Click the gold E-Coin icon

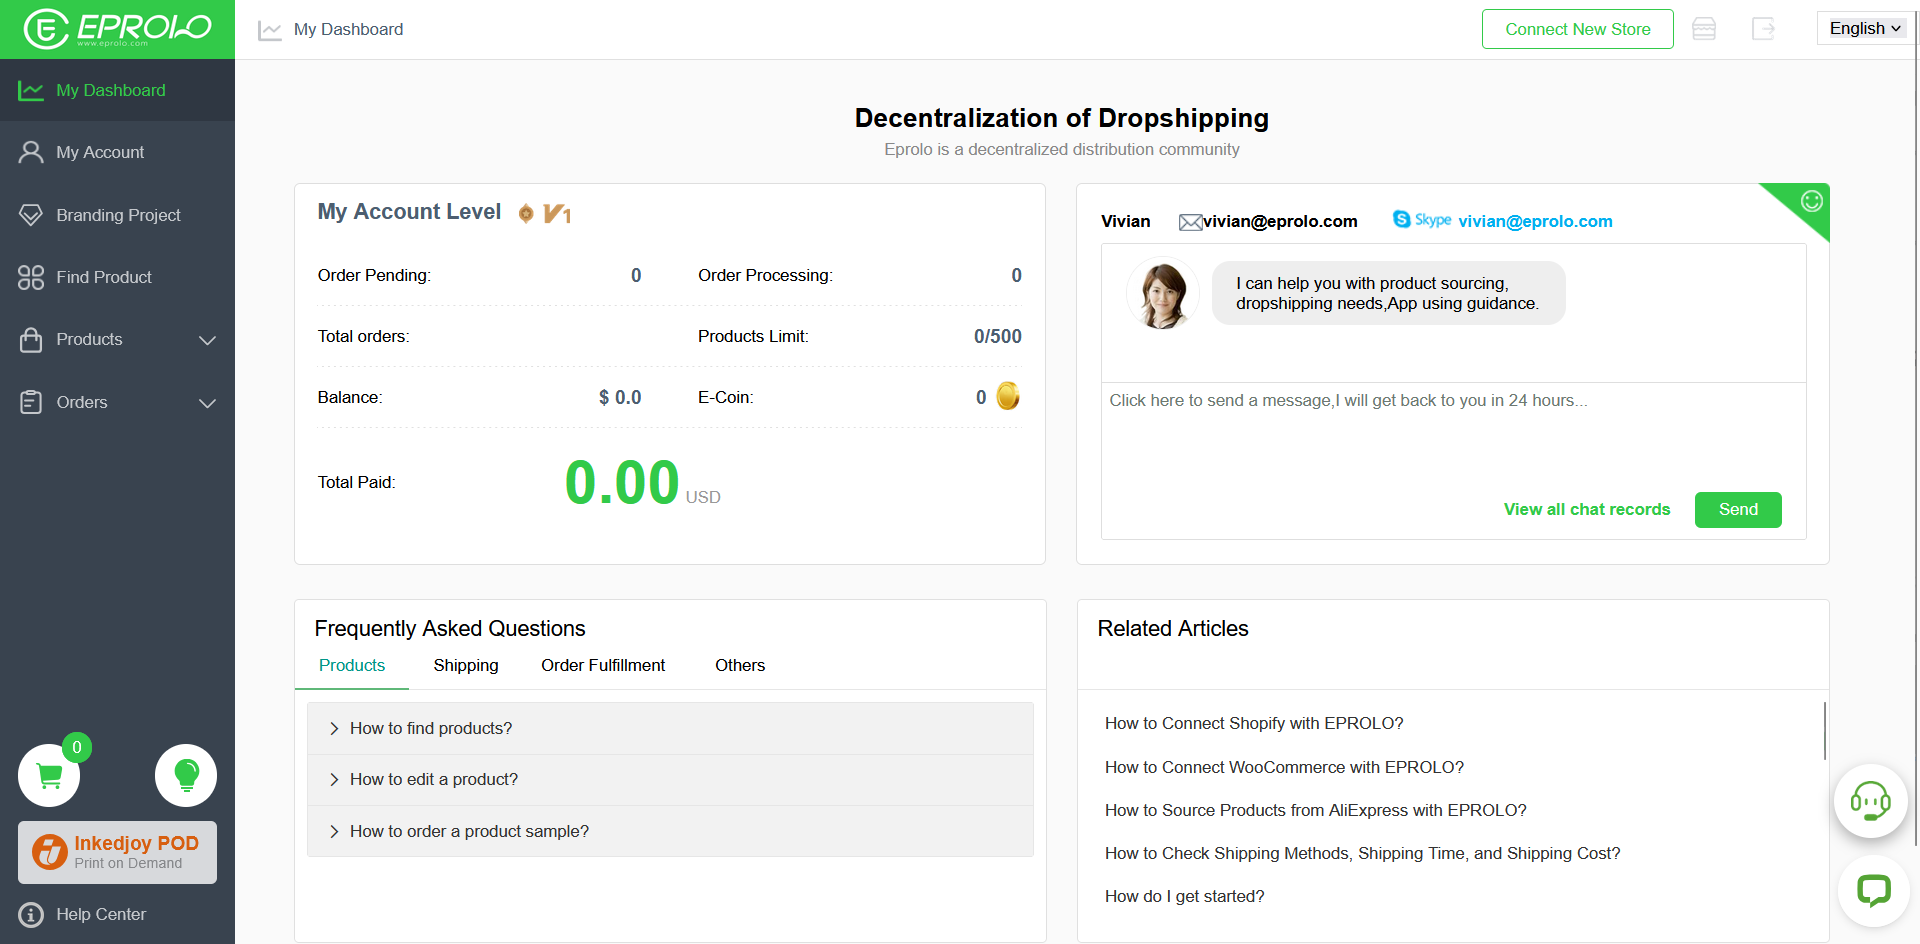[1008, 396]
